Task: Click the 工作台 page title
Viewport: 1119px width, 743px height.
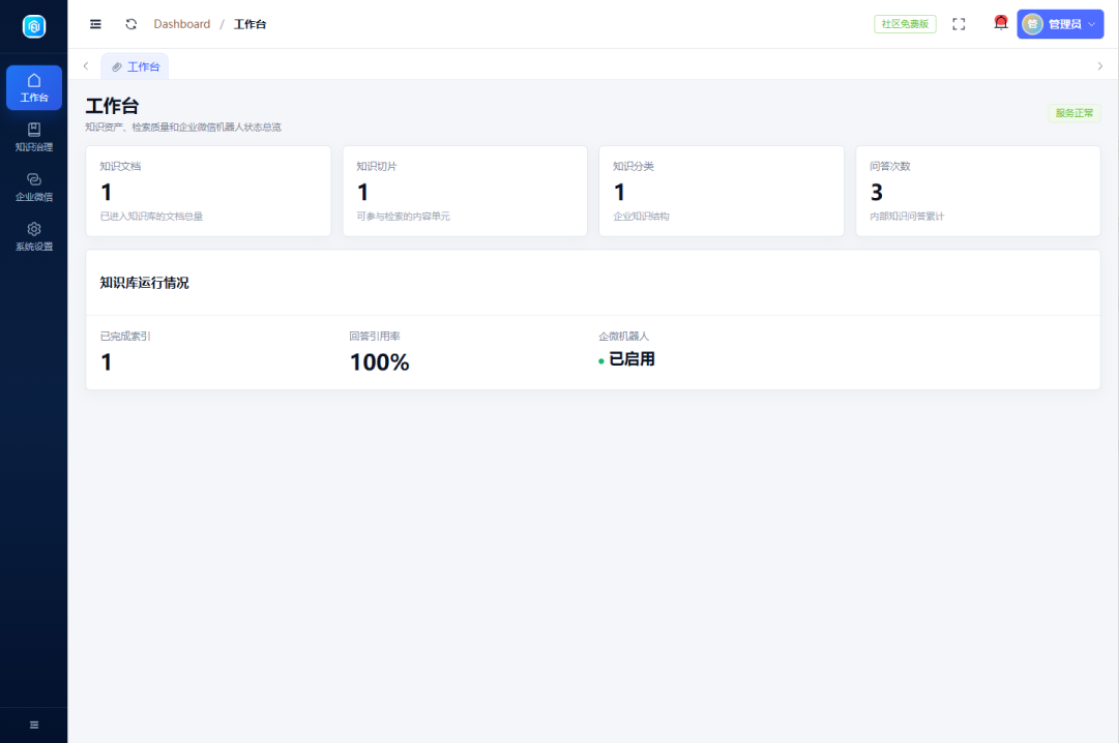Action: pyautogui.click(x=112, y=106)
